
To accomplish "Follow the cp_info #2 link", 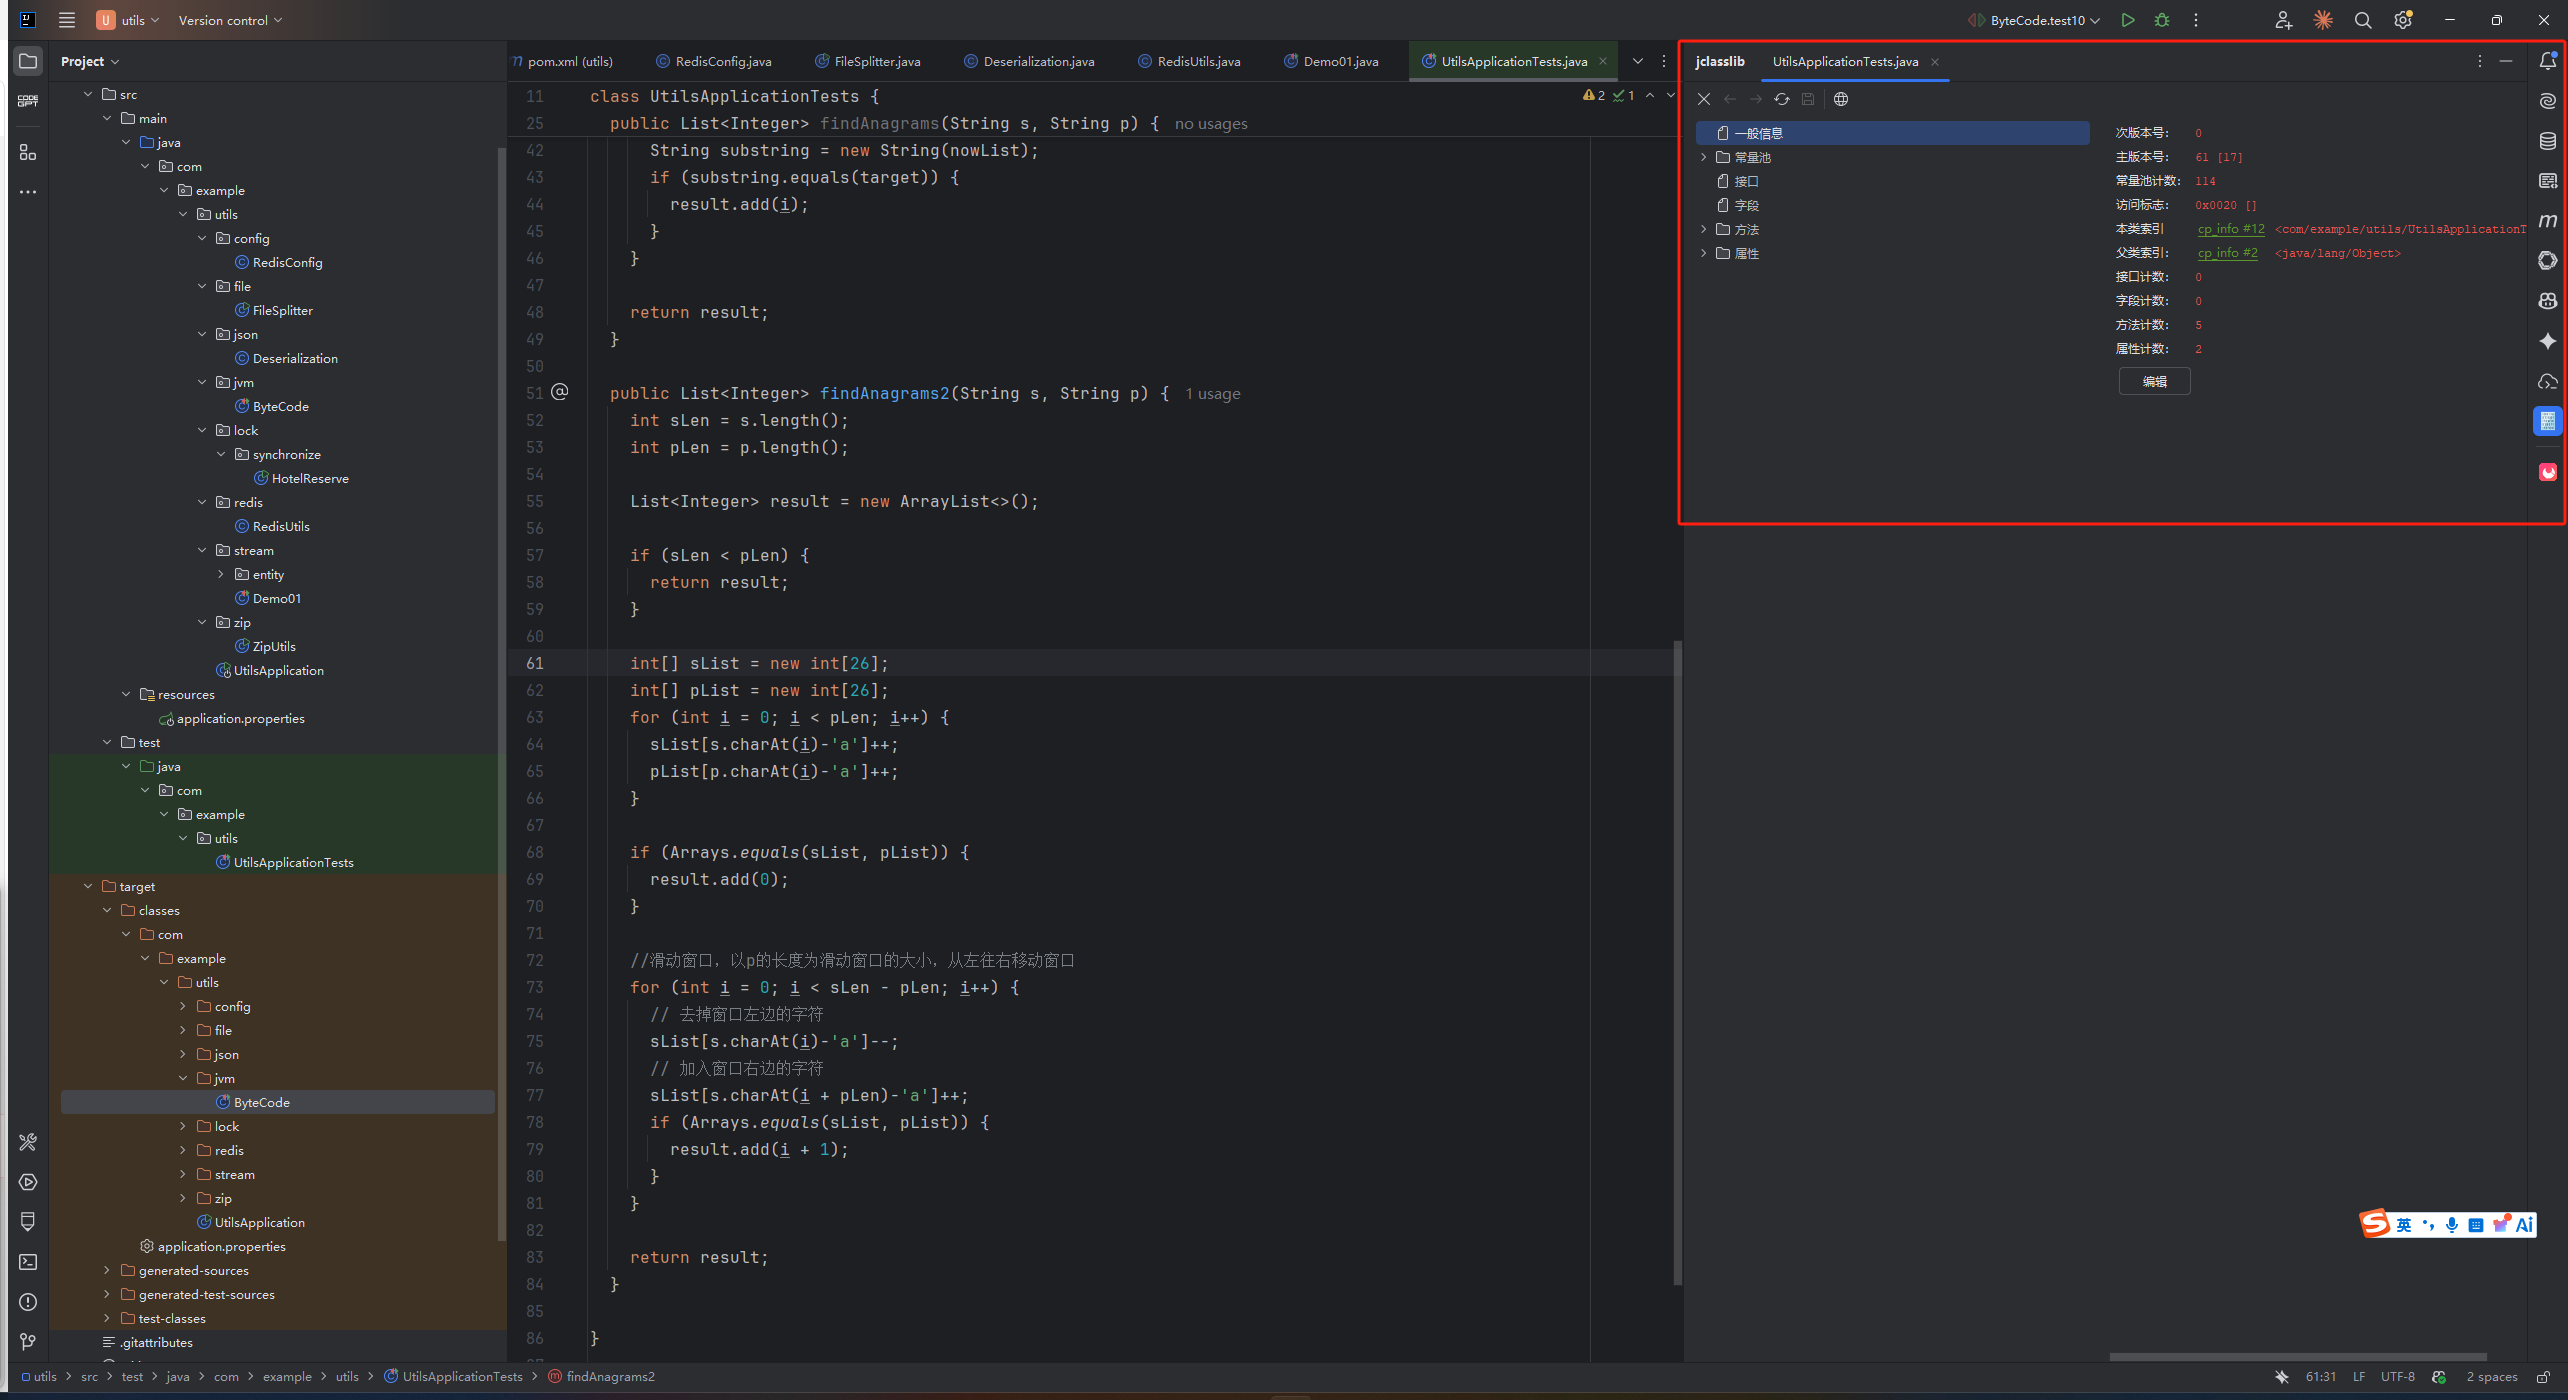I will coord(2227,253).
